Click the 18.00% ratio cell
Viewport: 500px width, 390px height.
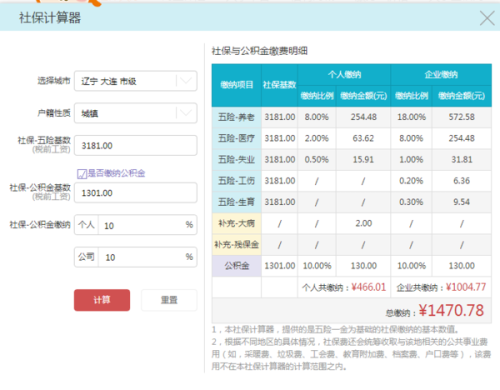411,117
